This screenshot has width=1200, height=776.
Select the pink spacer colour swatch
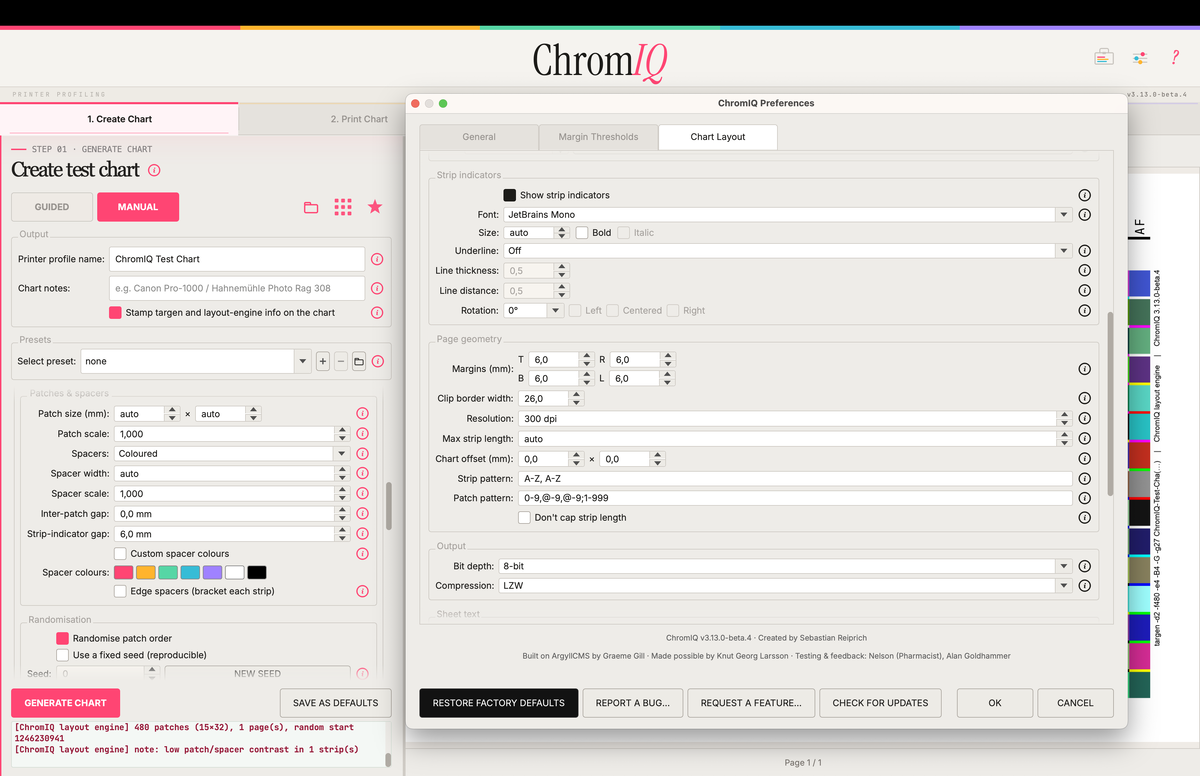tap(124, 573)
